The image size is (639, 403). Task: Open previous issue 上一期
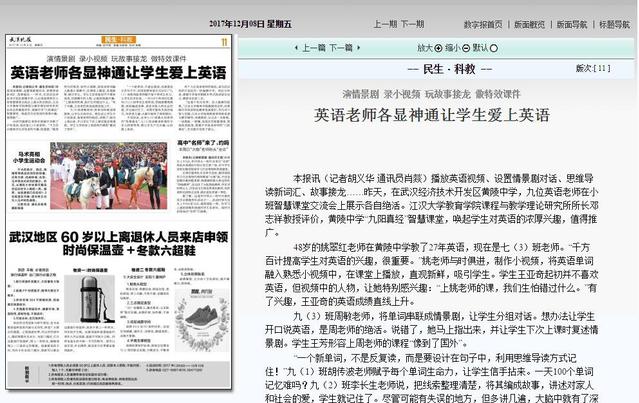(385, 24)
